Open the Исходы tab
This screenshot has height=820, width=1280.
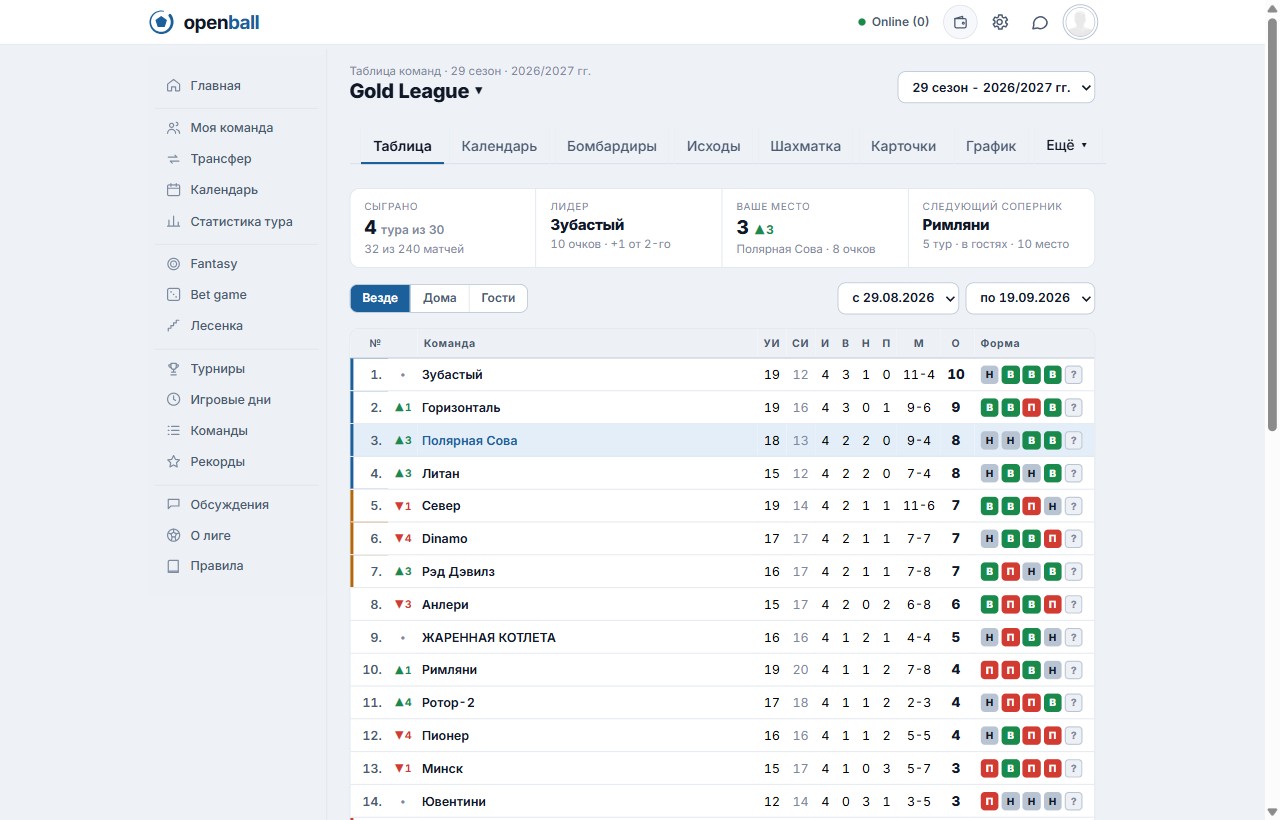pos(714,146)
